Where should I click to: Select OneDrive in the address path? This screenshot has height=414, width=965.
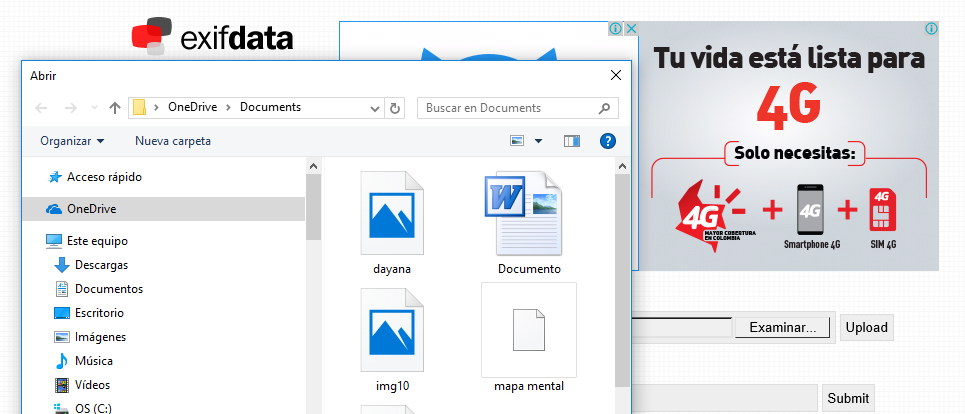pos(193,107)
